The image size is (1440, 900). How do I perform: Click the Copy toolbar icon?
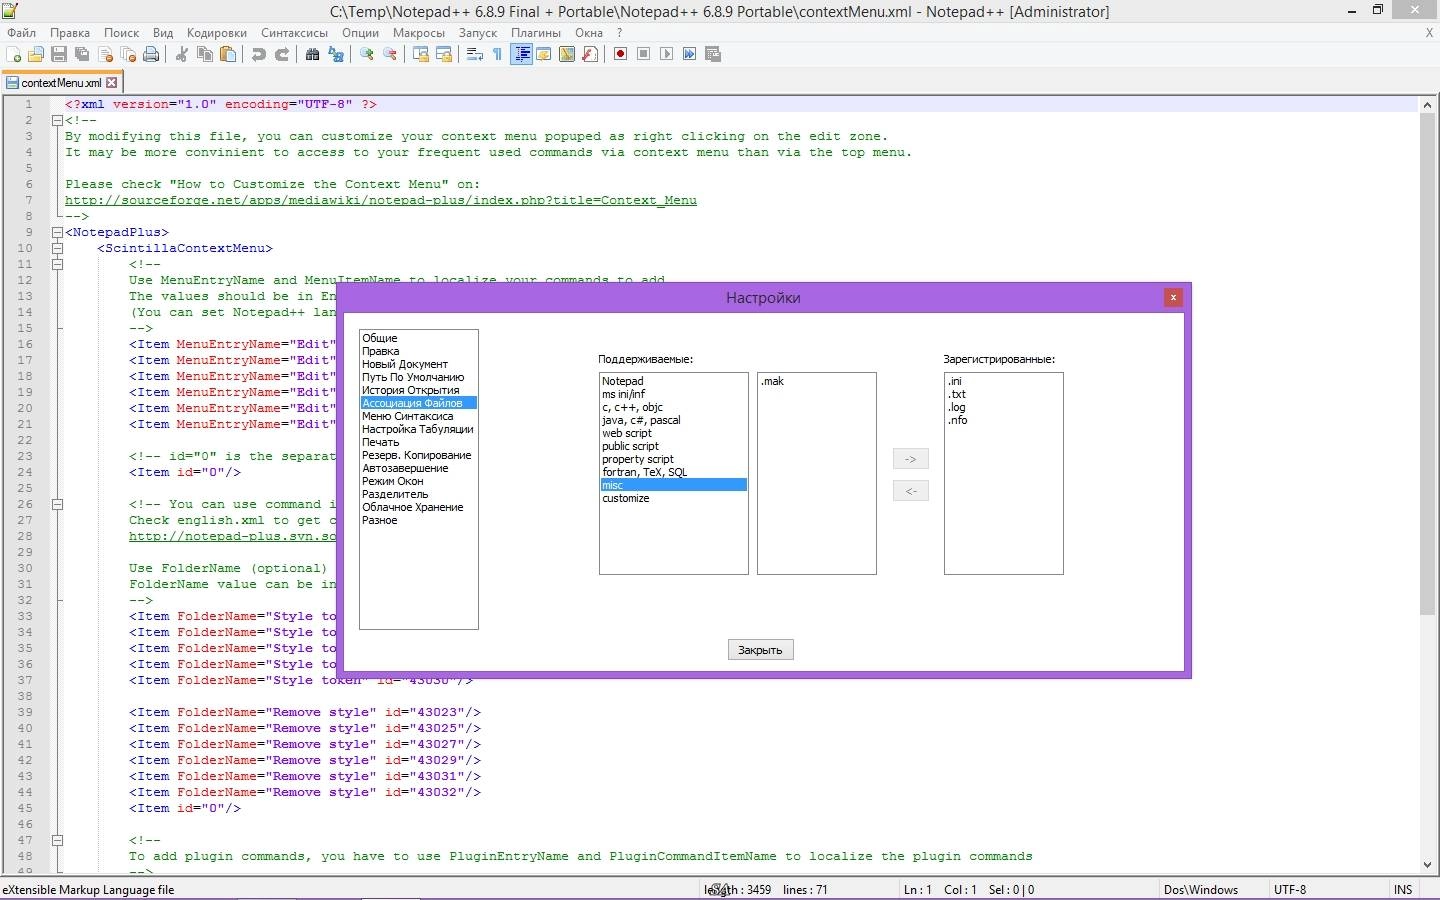coord(205,54)
